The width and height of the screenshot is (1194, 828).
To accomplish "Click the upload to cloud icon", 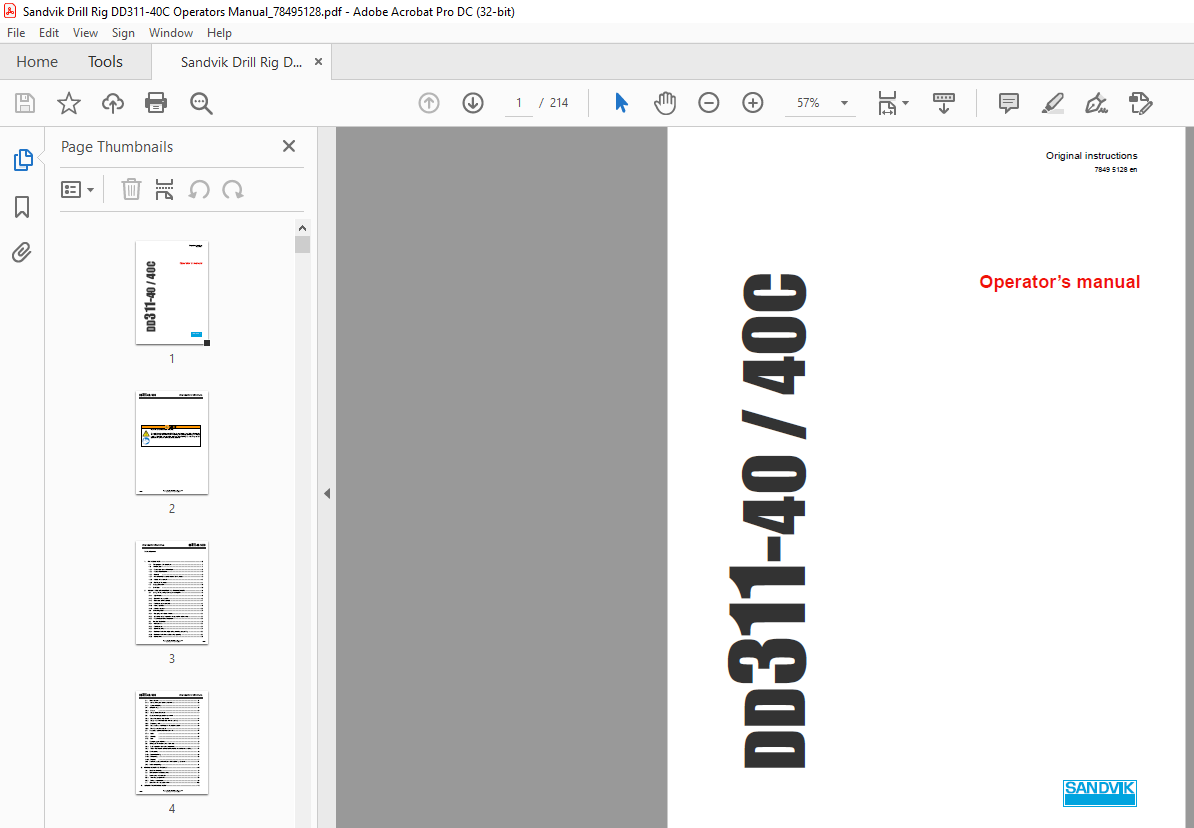I will click(x=113, y=103).
